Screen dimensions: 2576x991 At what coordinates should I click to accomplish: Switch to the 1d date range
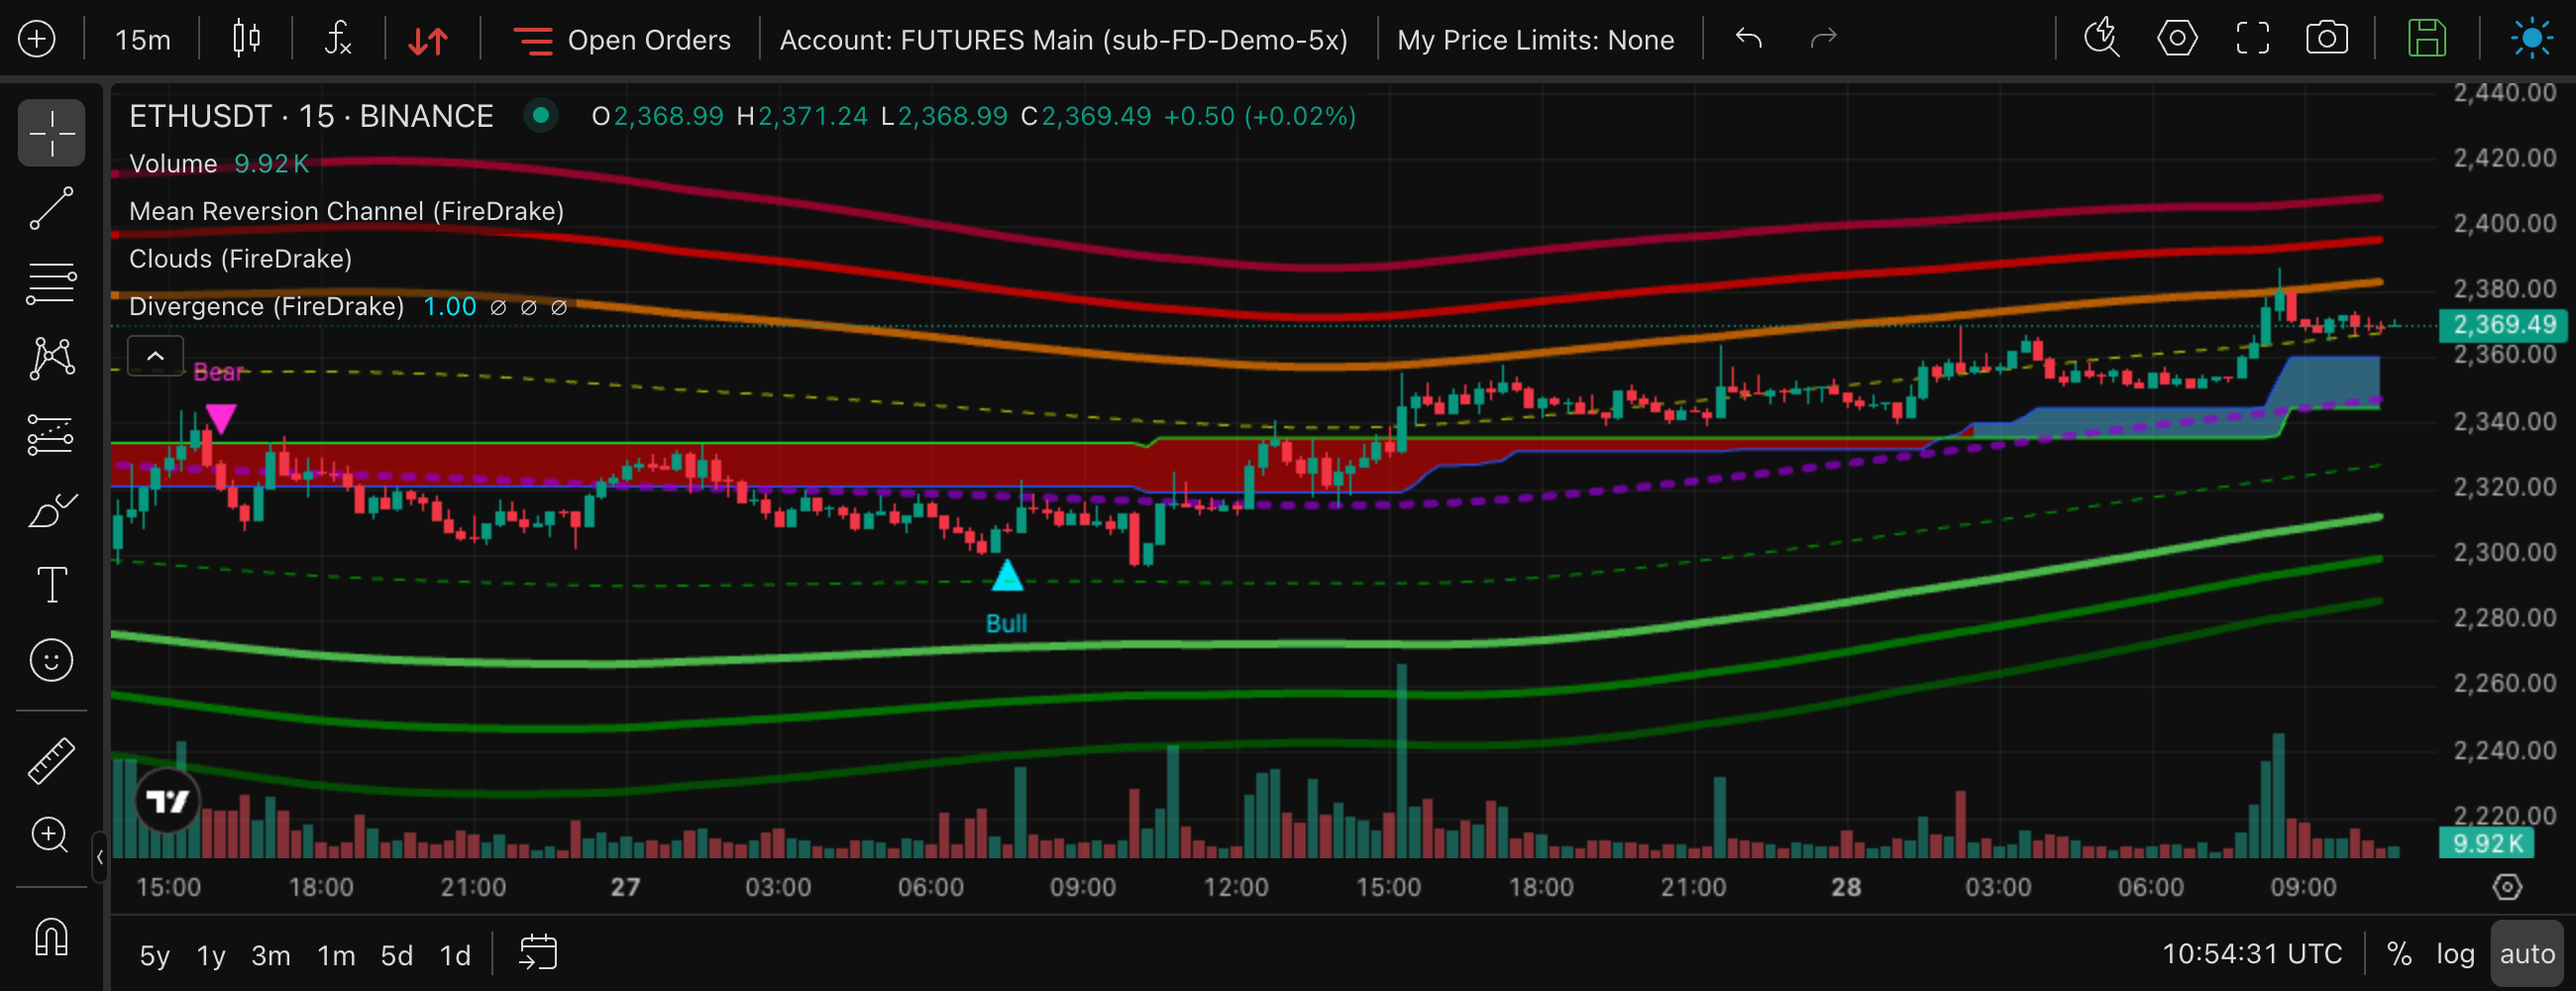point(455,956)
